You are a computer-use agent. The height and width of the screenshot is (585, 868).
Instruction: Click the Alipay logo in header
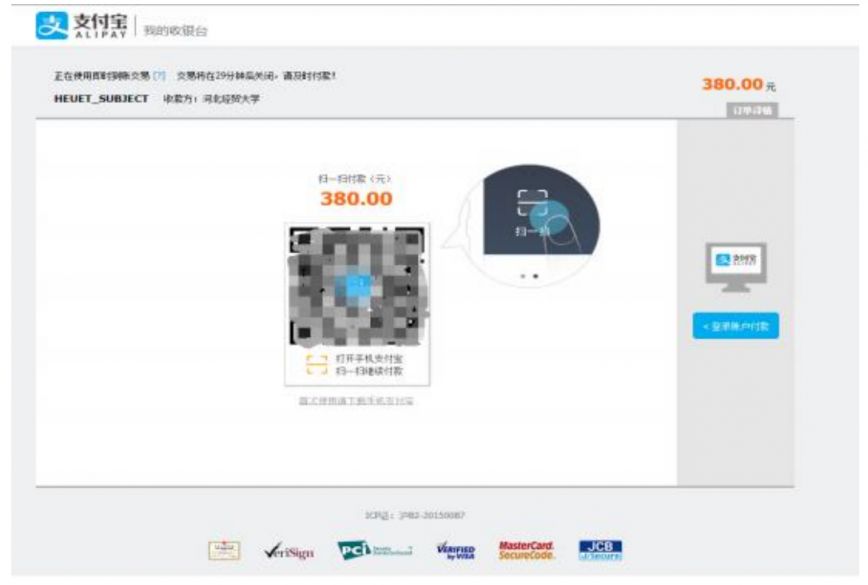click(x=81, y=25)
